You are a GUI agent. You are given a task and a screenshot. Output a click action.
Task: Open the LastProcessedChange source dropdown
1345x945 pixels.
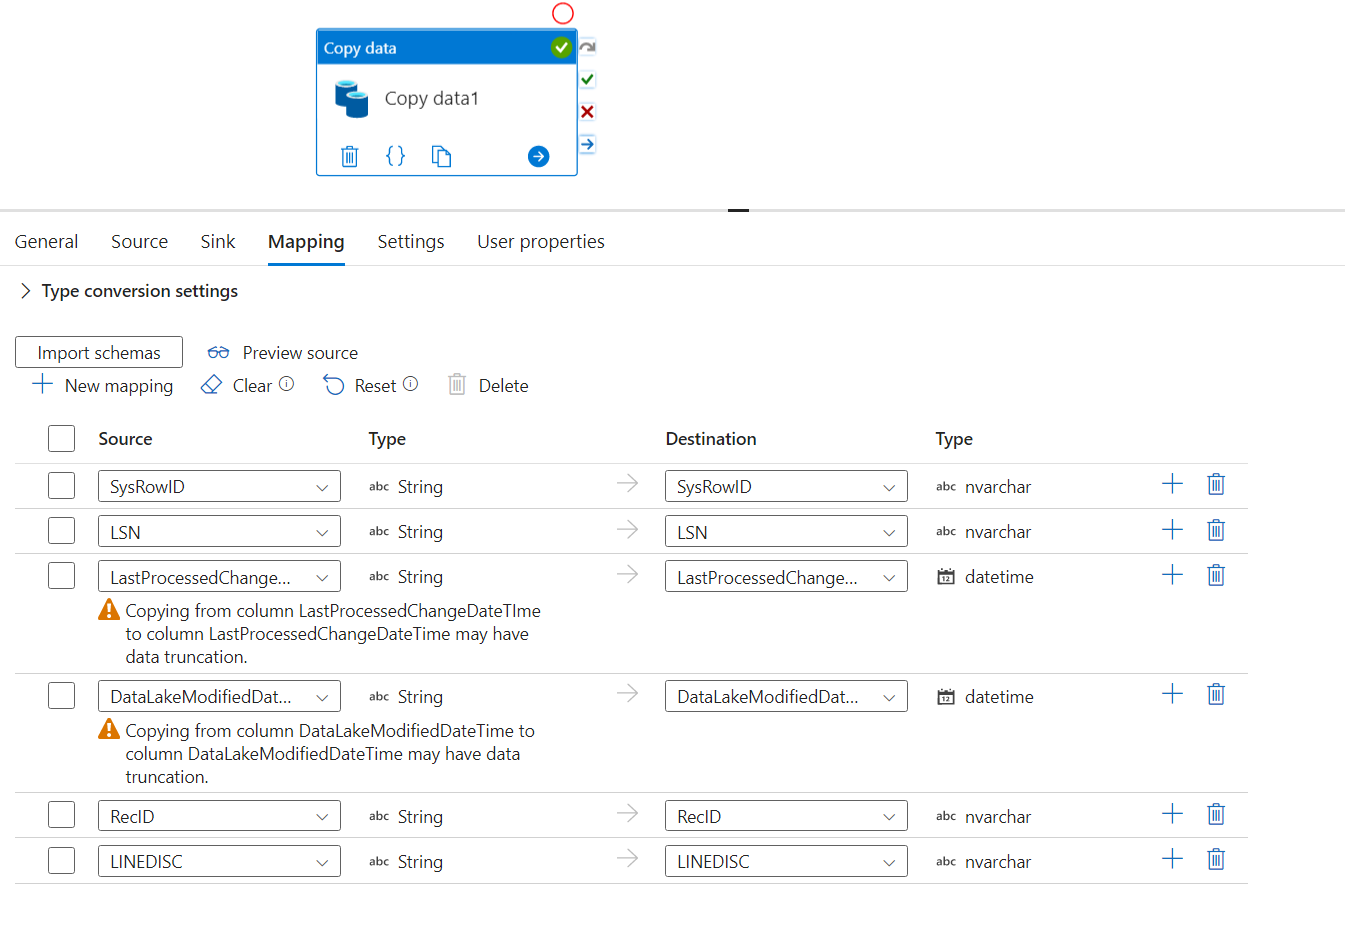pos(219,576)
